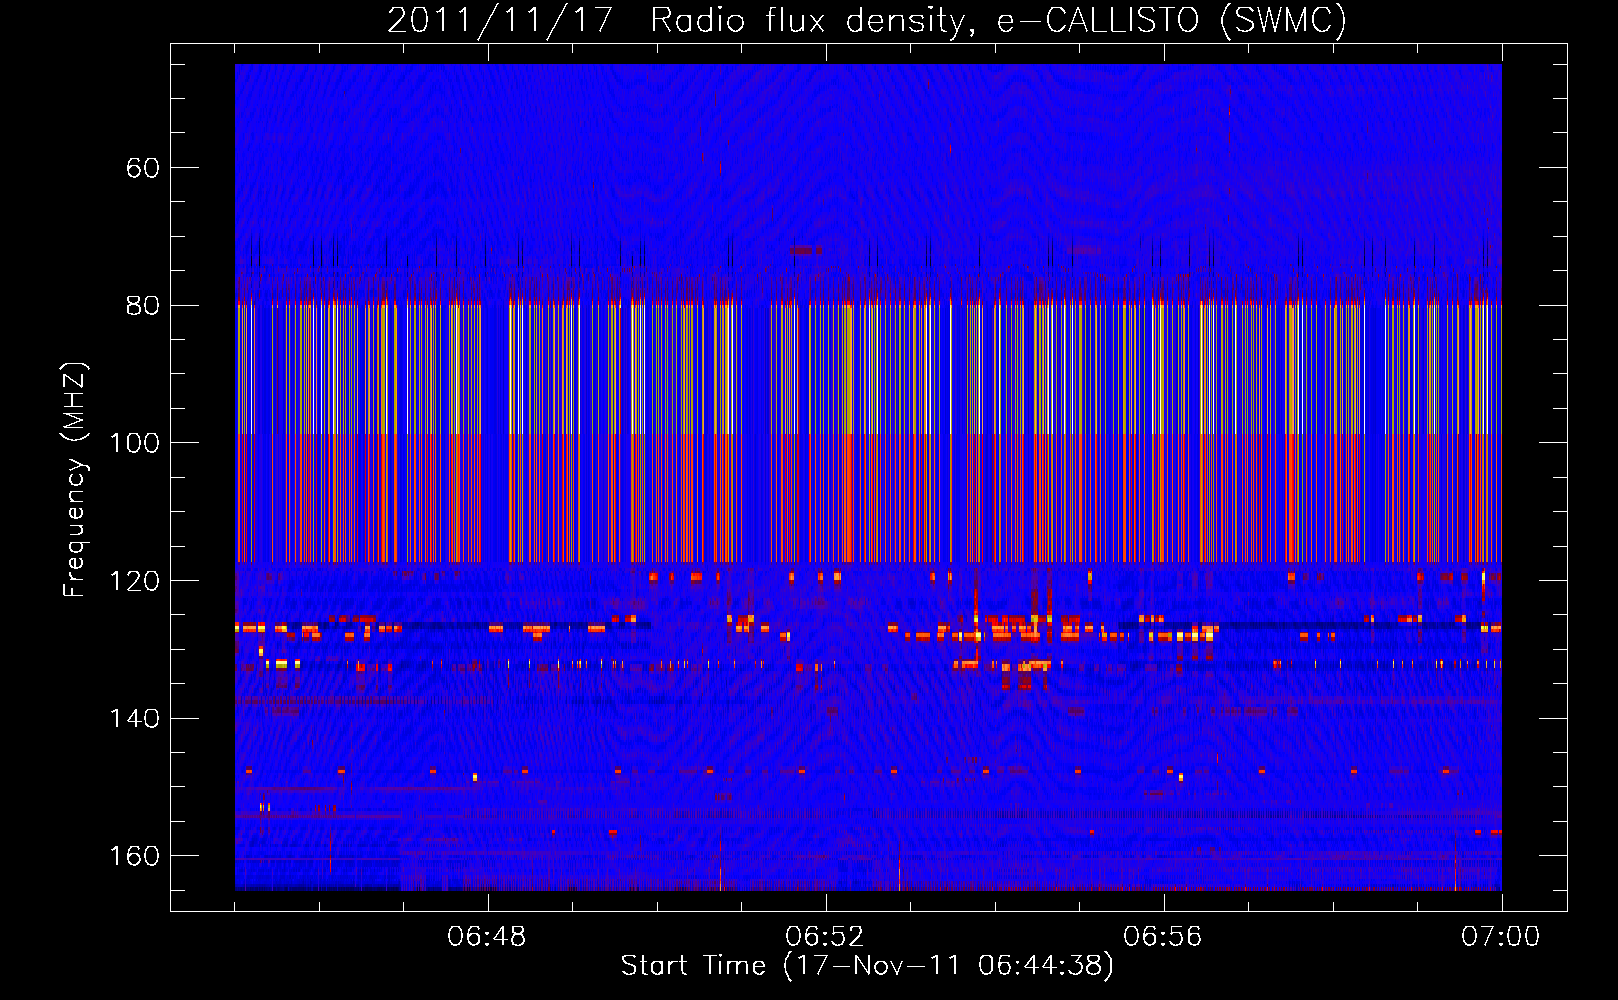This screenshot has height=1000, width=1618.
Task: Click the plot title "2011/11/17 Radio flux density, e-CALLISTO (SWMC)"
Action: [x=867, y=20]
